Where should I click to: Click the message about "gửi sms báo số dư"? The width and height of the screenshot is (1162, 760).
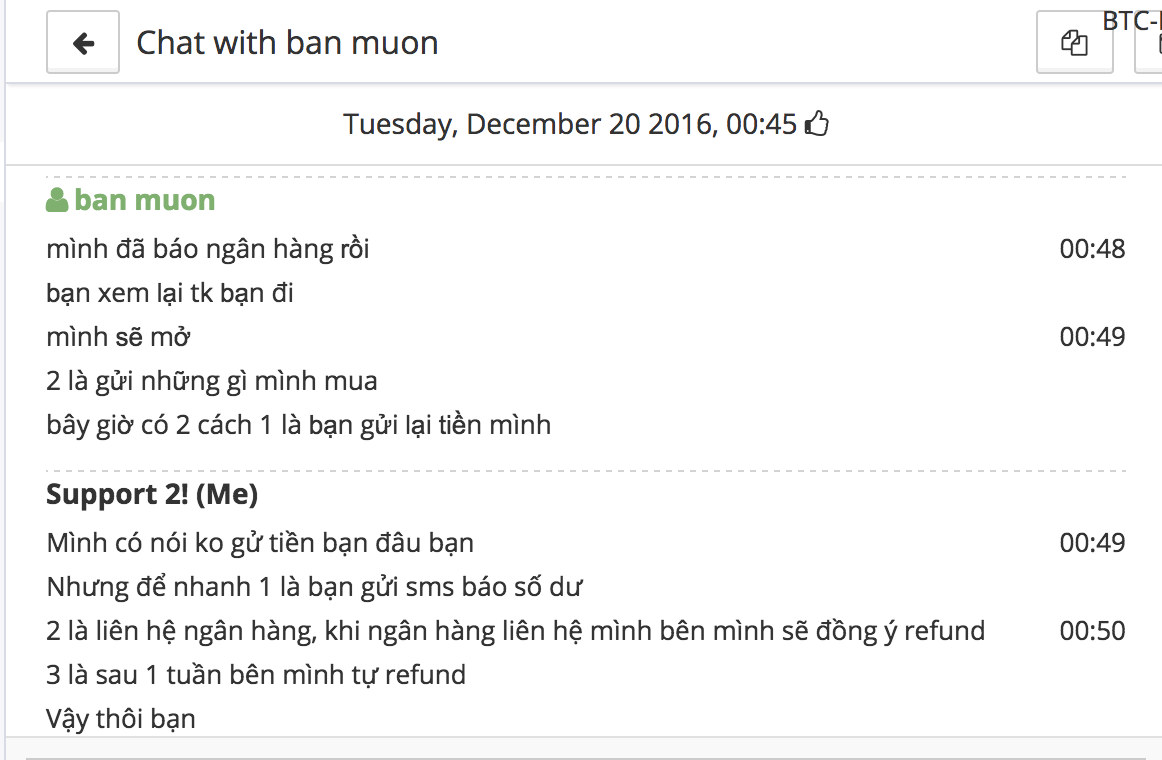tap(314, 587)
